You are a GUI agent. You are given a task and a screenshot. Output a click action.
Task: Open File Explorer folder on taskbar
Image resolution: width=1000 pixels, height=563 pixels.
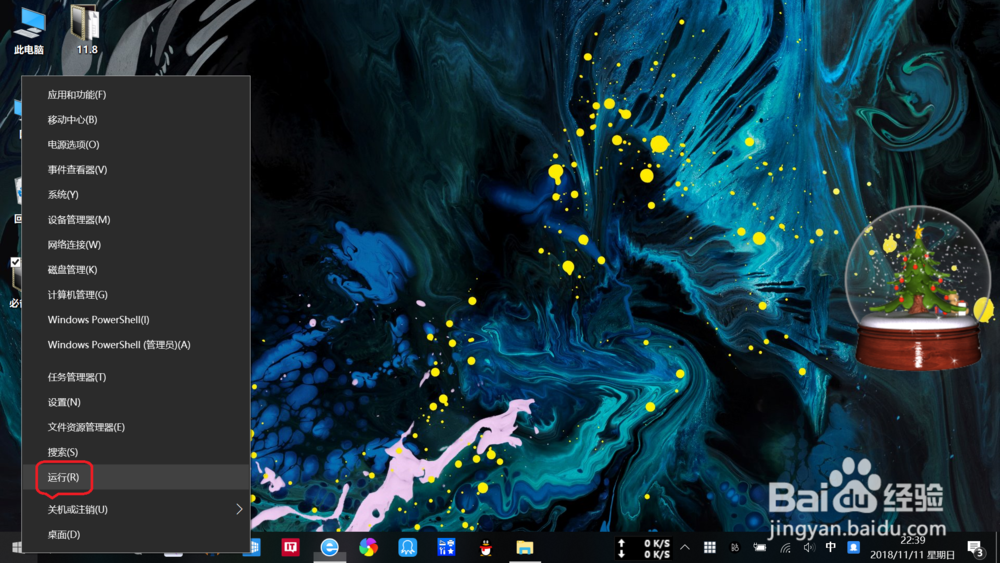524,547
